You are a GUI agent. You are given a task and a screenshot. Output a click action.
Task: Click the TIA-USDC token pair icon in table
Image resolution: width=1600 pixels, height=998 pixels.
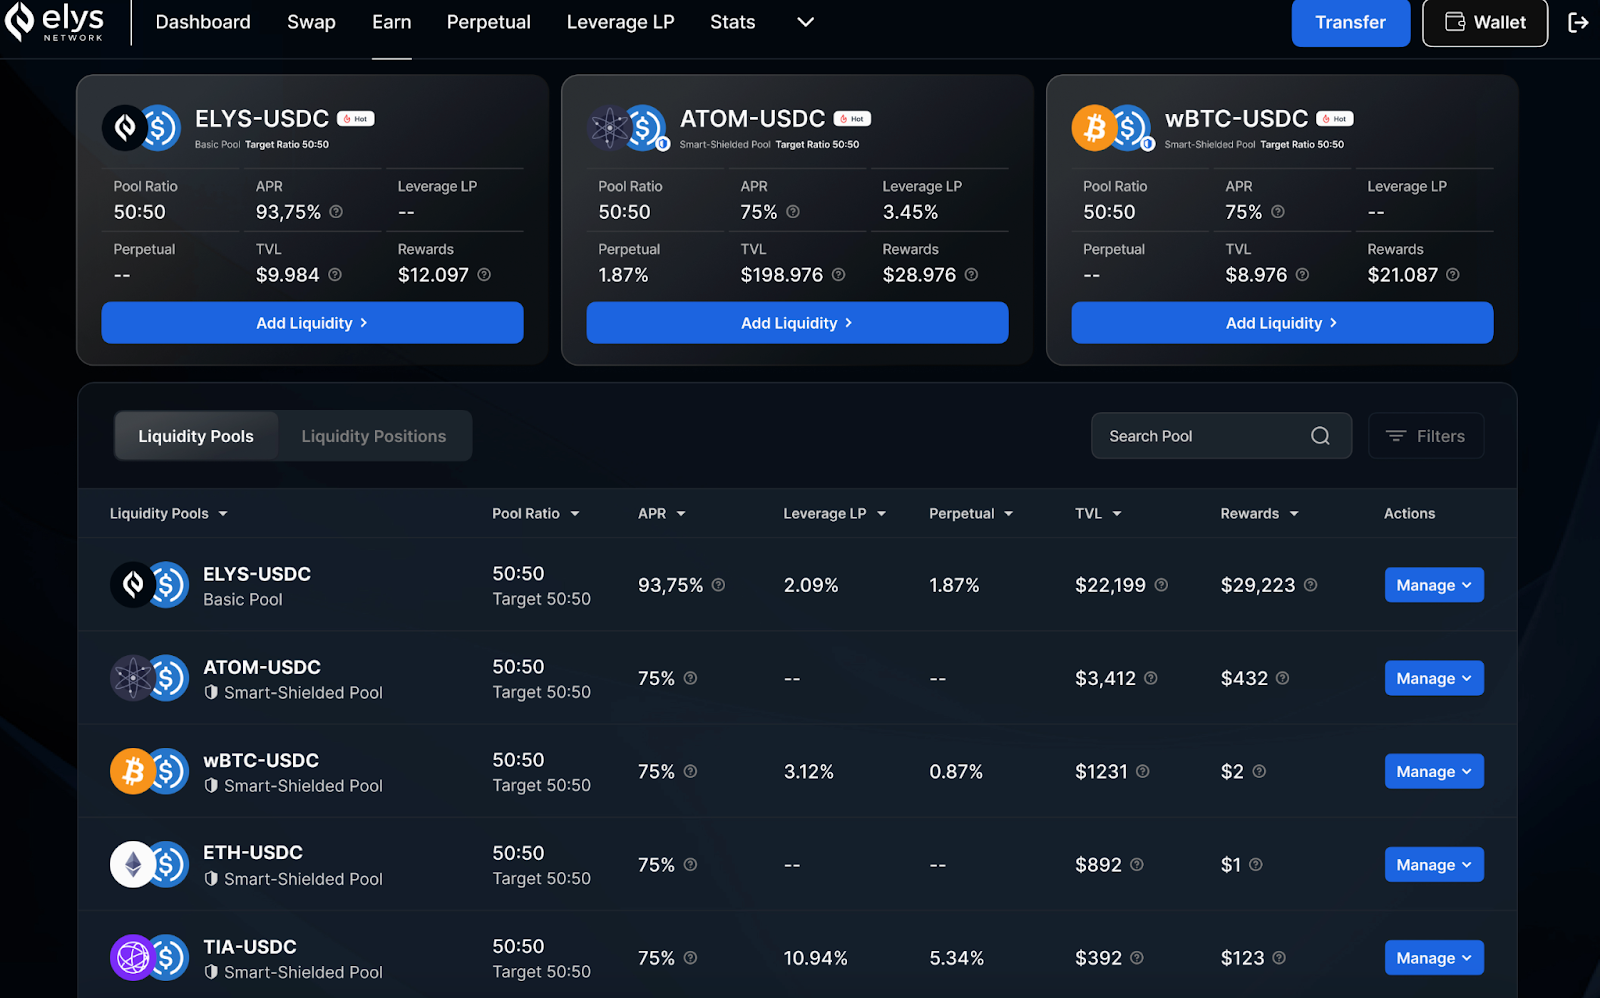149,958
